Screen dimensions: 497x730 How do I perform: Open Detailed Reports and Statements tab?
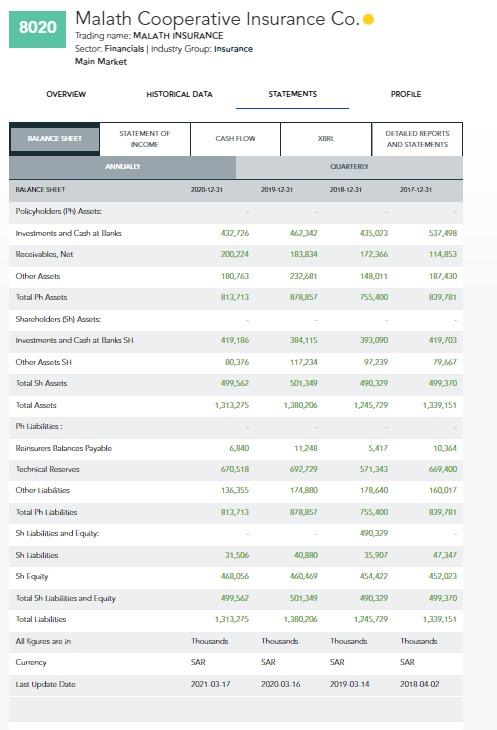pyautogui.click(x=417, y=139)
